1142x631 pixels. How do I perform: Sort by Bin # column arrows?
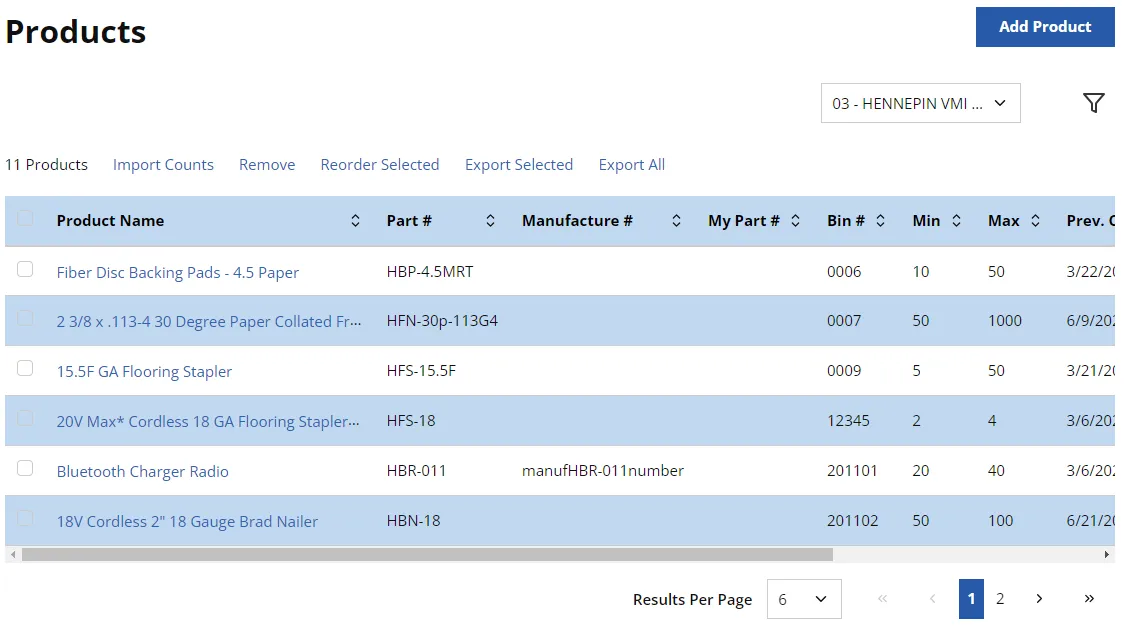tap(881, 221)
